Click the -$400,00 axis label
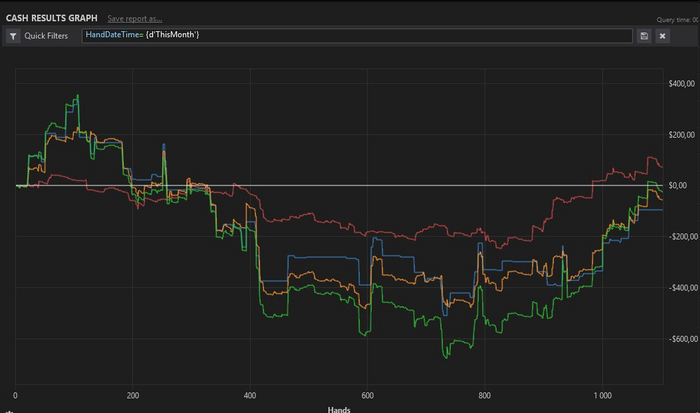Screen dimensions: 700x413 pyautogui.click(x=683, y=288)
